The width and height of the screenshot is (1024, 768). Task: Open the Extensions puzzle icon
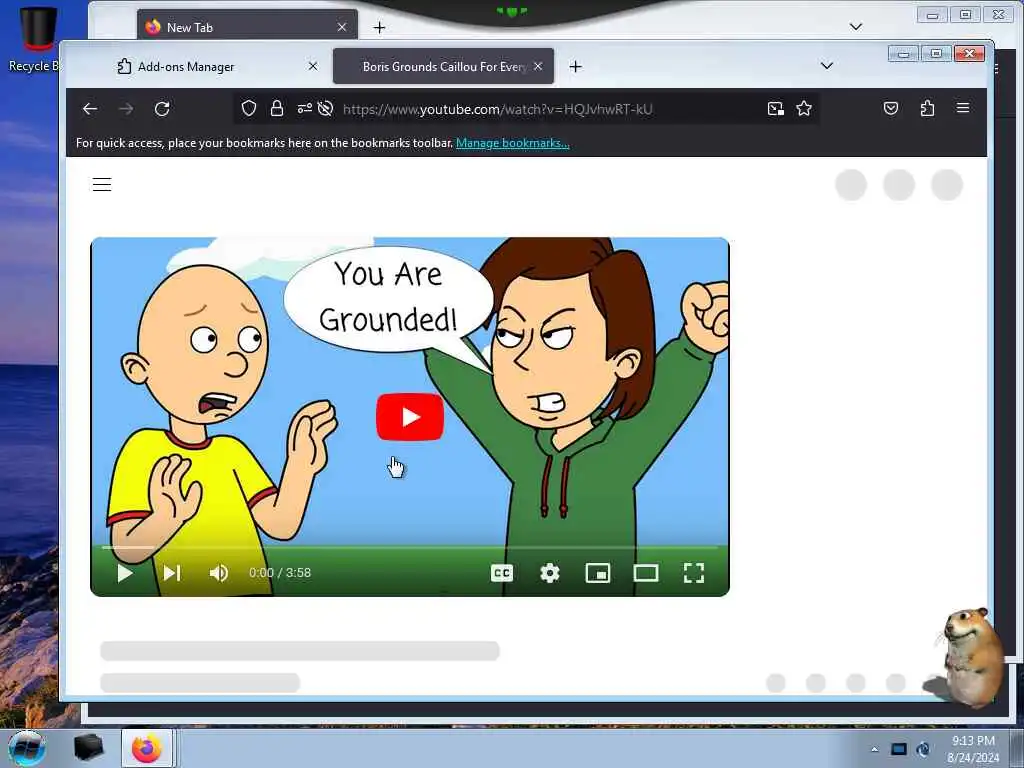(927, 108)
